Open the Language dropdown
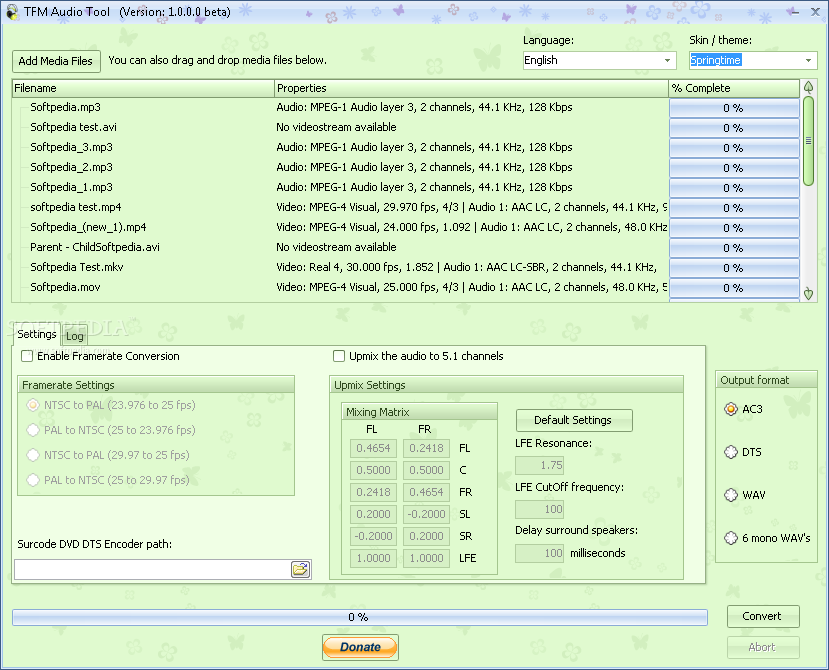 point(600,60)
